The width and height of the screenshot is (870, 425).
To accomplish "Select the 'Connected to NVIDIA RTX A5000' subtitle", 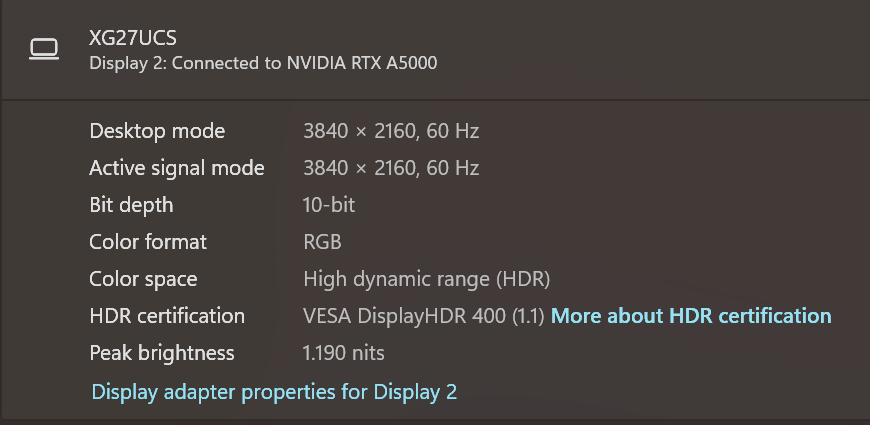I will point(263,63).
